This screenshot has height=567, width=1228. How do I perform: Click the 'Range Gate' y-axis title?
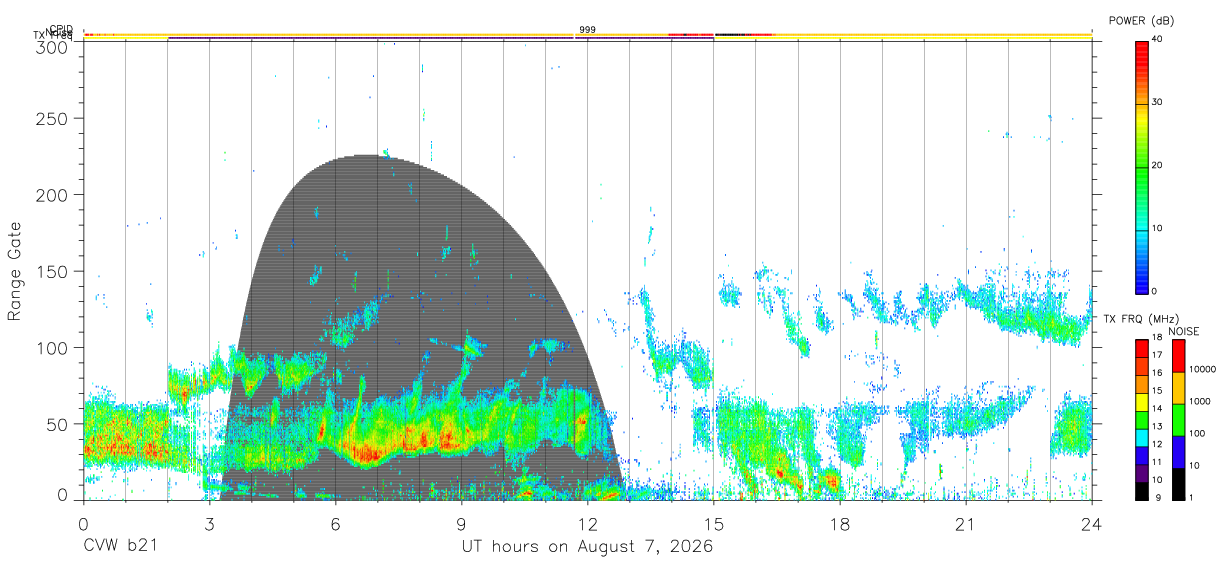15,271
